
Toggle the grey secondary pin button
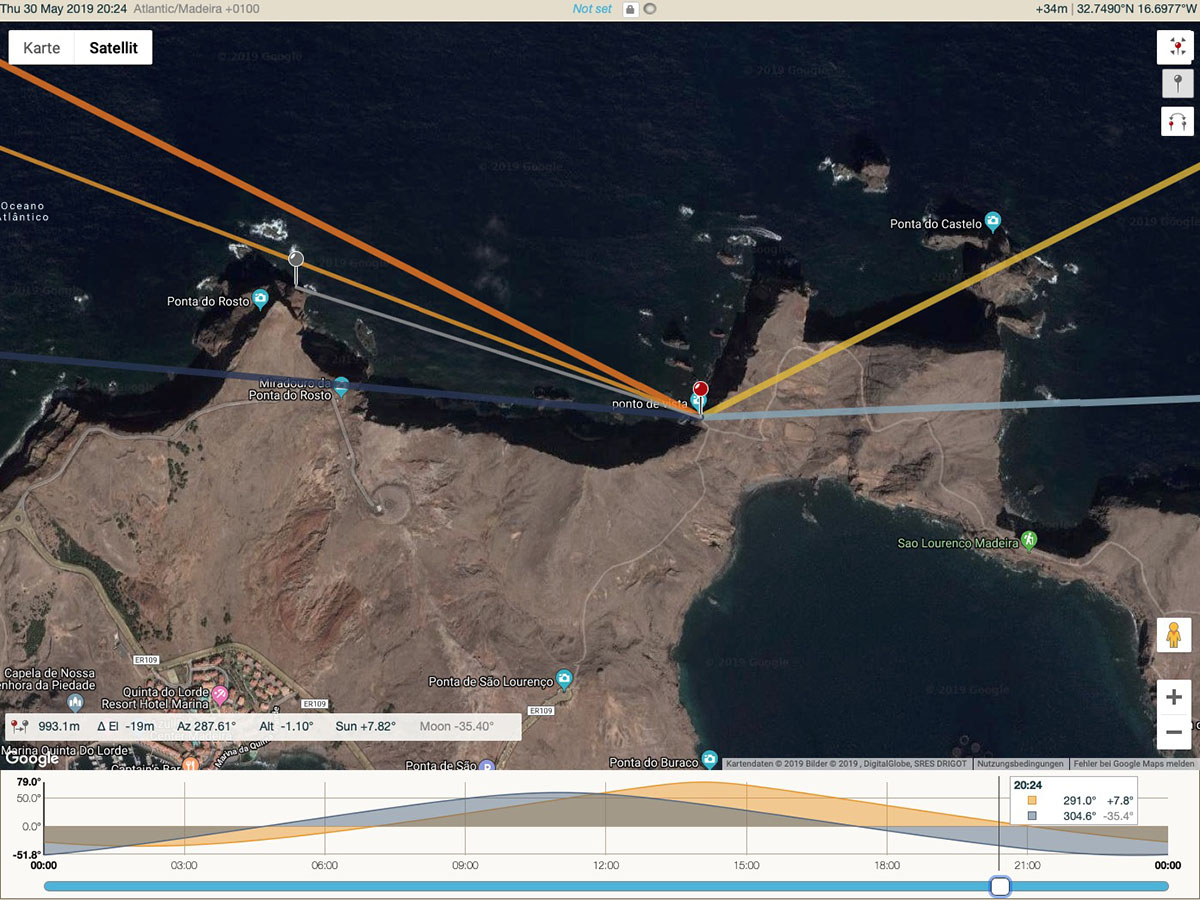pyautogui.click(x=1177, y=84)
